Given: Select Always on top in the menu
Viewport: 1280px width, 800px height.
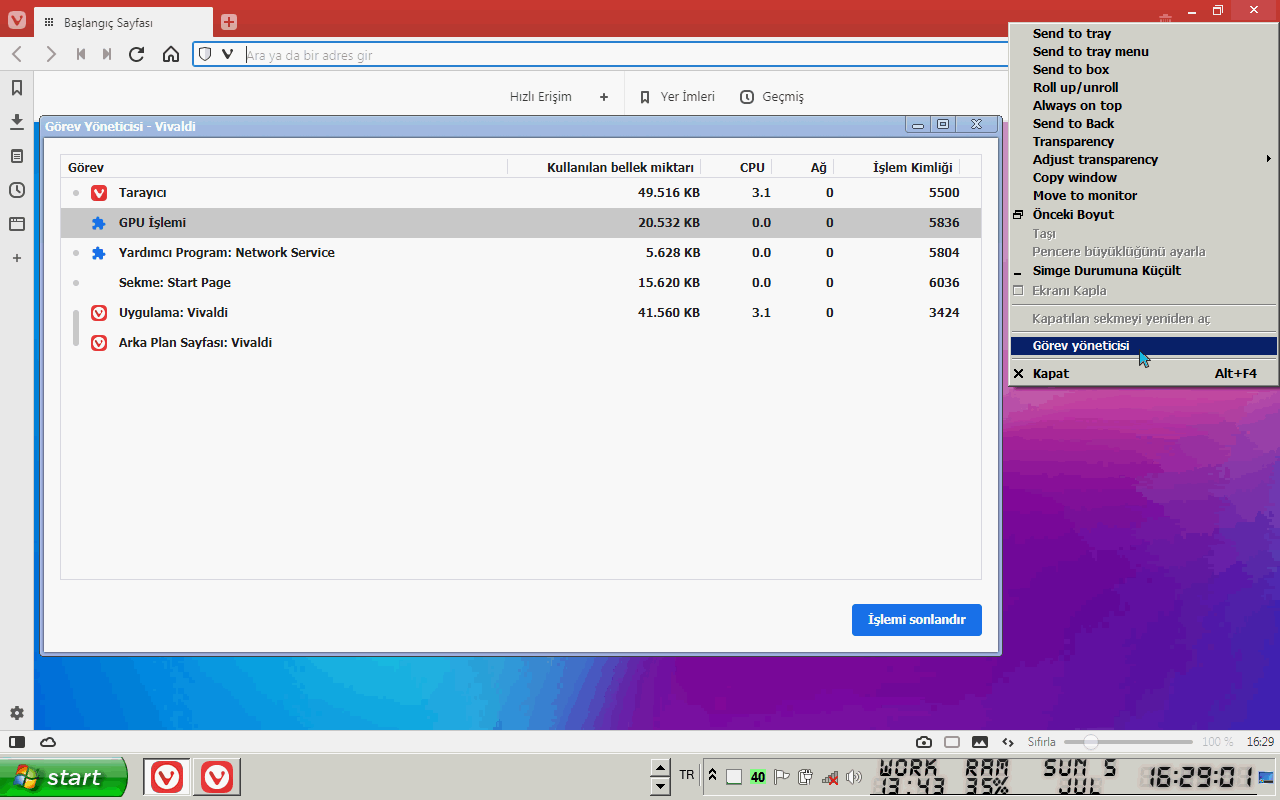Looking at the screenshot, I should click(1143, 106).
